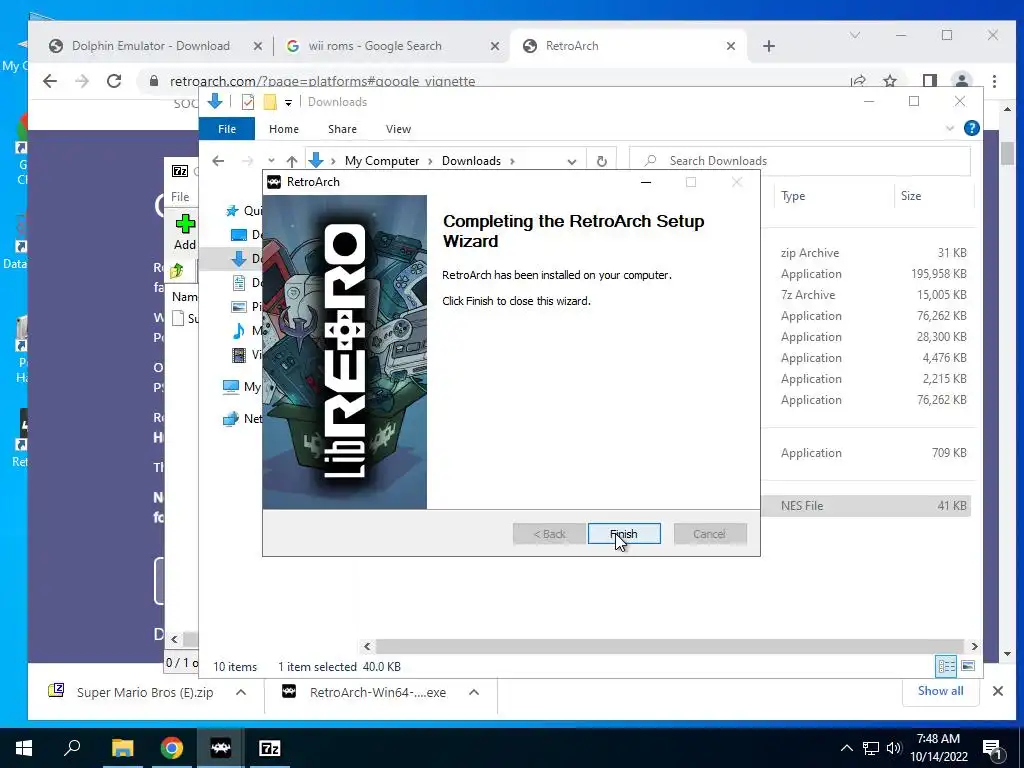Open the notification center icon
Viewport: 1024px width, 768px height.
click(993, 749)
